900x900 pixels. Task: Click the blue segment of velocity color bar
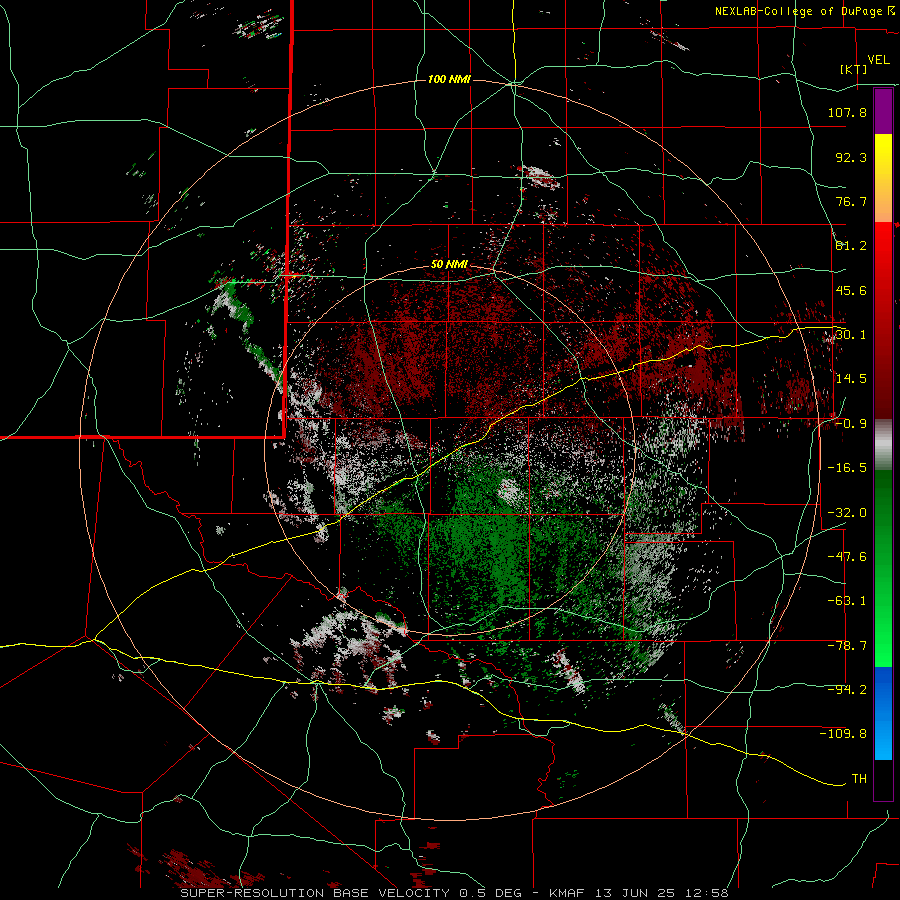[x=883, y=713]
